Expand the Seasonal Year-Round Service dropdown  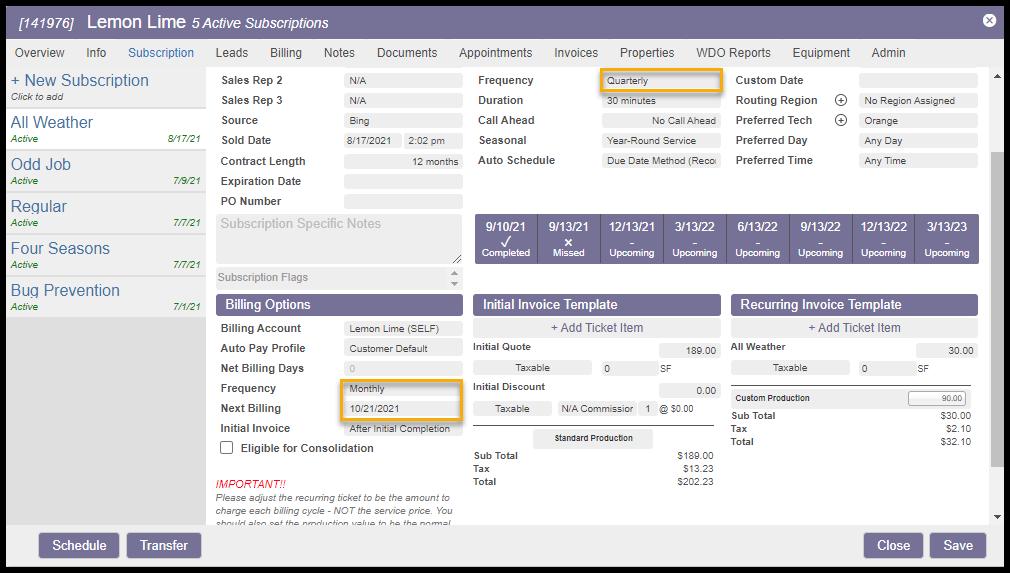pyautogui.click(x=661, y=141)
